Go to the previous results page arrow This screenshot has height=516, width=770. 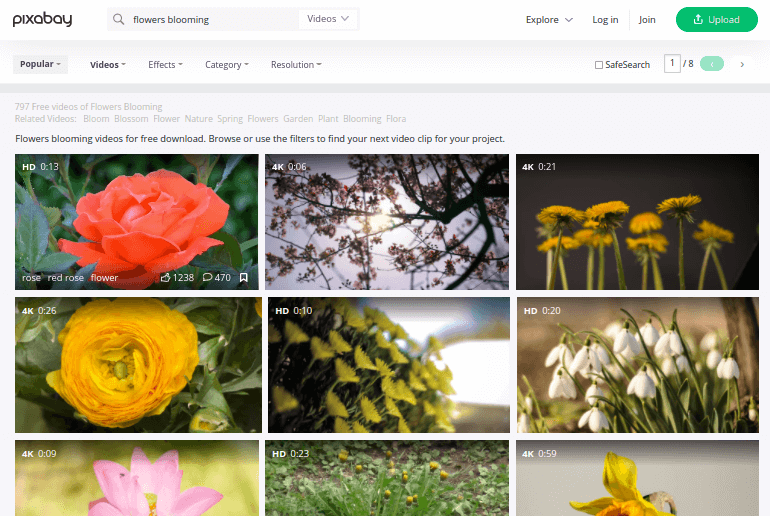(711, 64)
